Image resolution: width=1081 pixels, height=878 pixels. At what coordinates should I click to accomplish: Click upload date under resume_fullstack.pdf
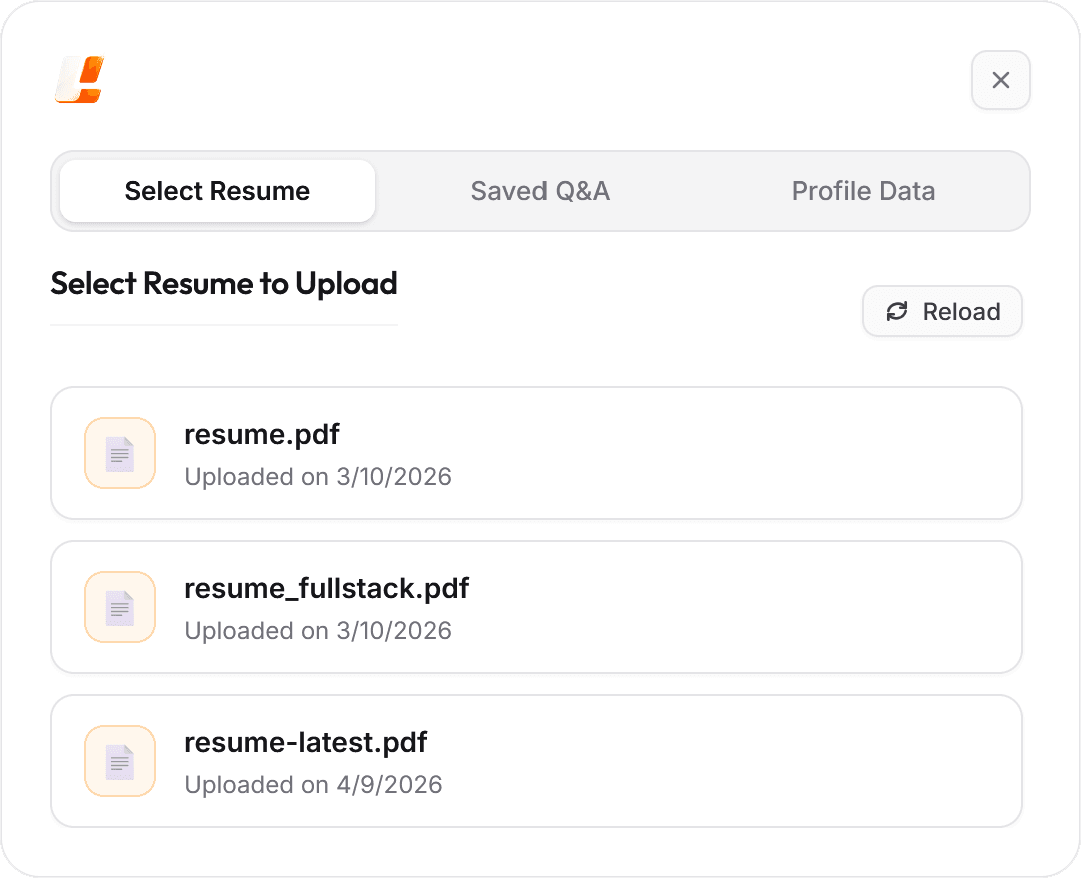[318, 631]
